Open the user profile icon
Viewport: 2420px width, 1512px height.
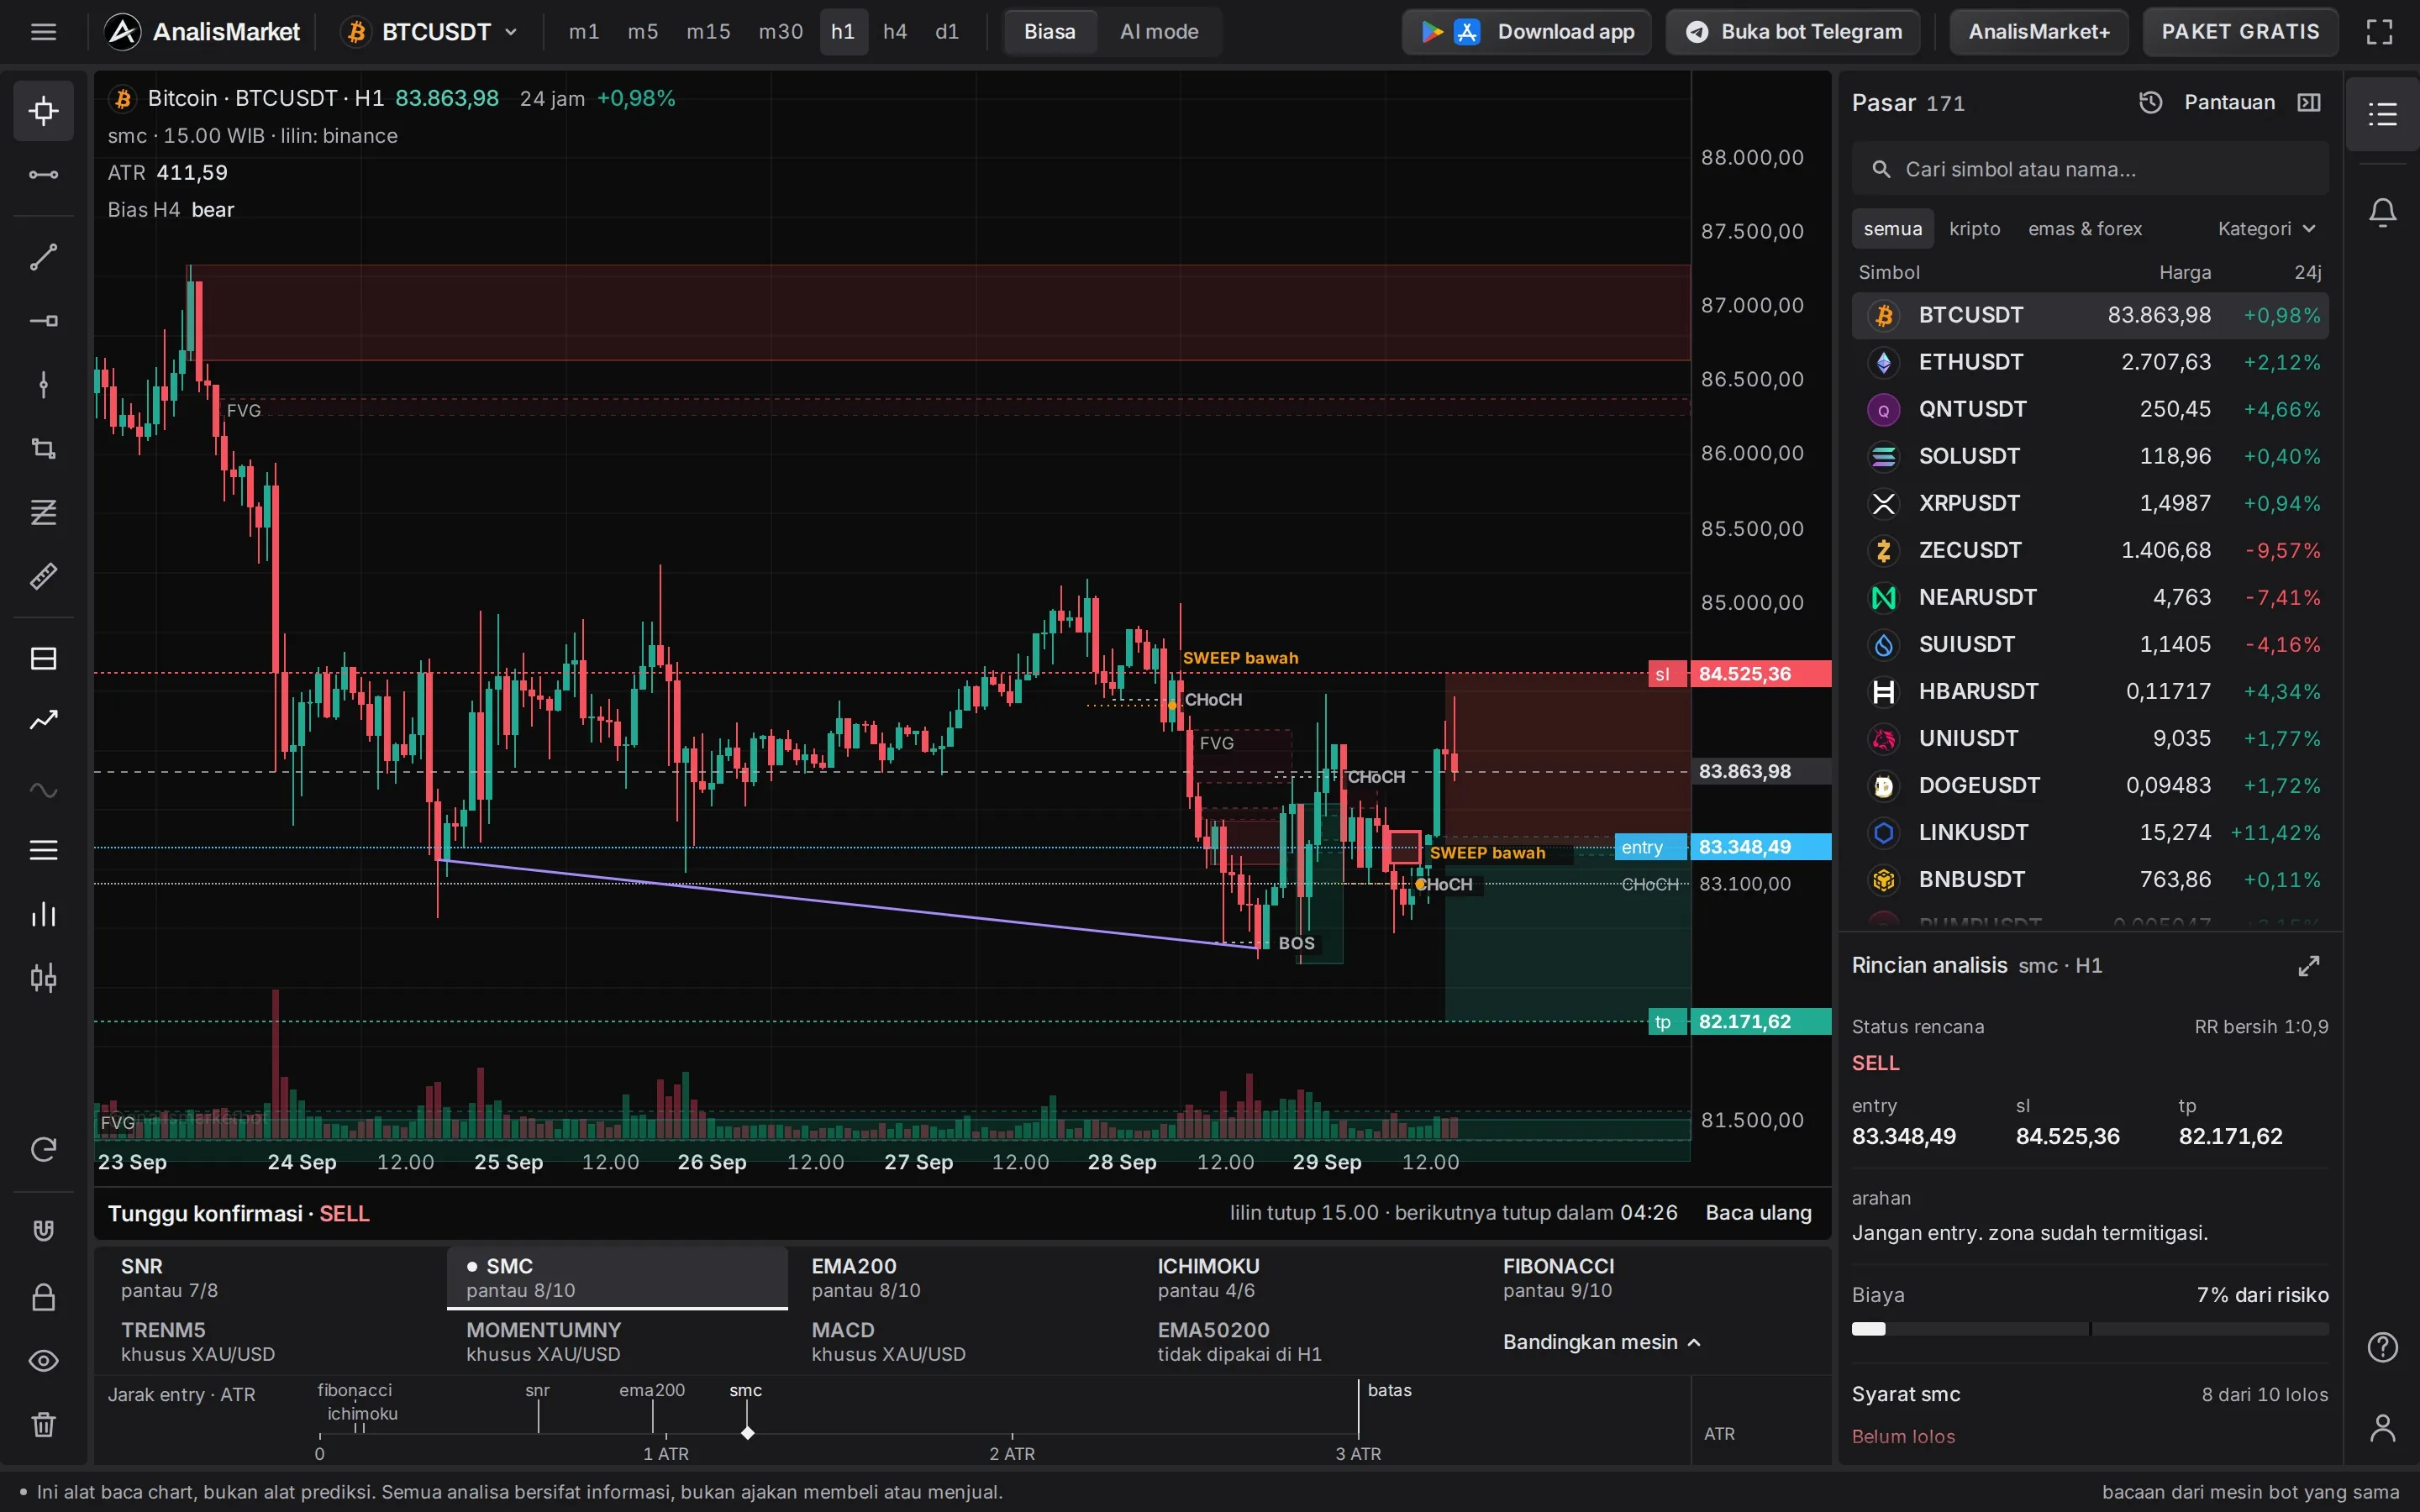2383,1428
